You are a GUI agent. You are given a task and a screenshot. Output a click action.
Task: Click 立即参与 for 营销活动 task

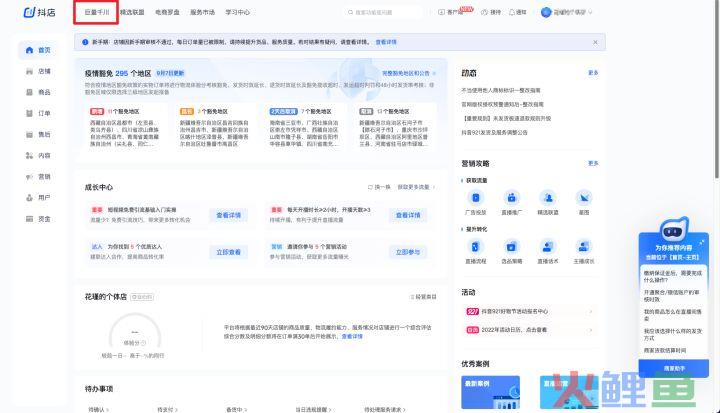(x=408, y=252)
